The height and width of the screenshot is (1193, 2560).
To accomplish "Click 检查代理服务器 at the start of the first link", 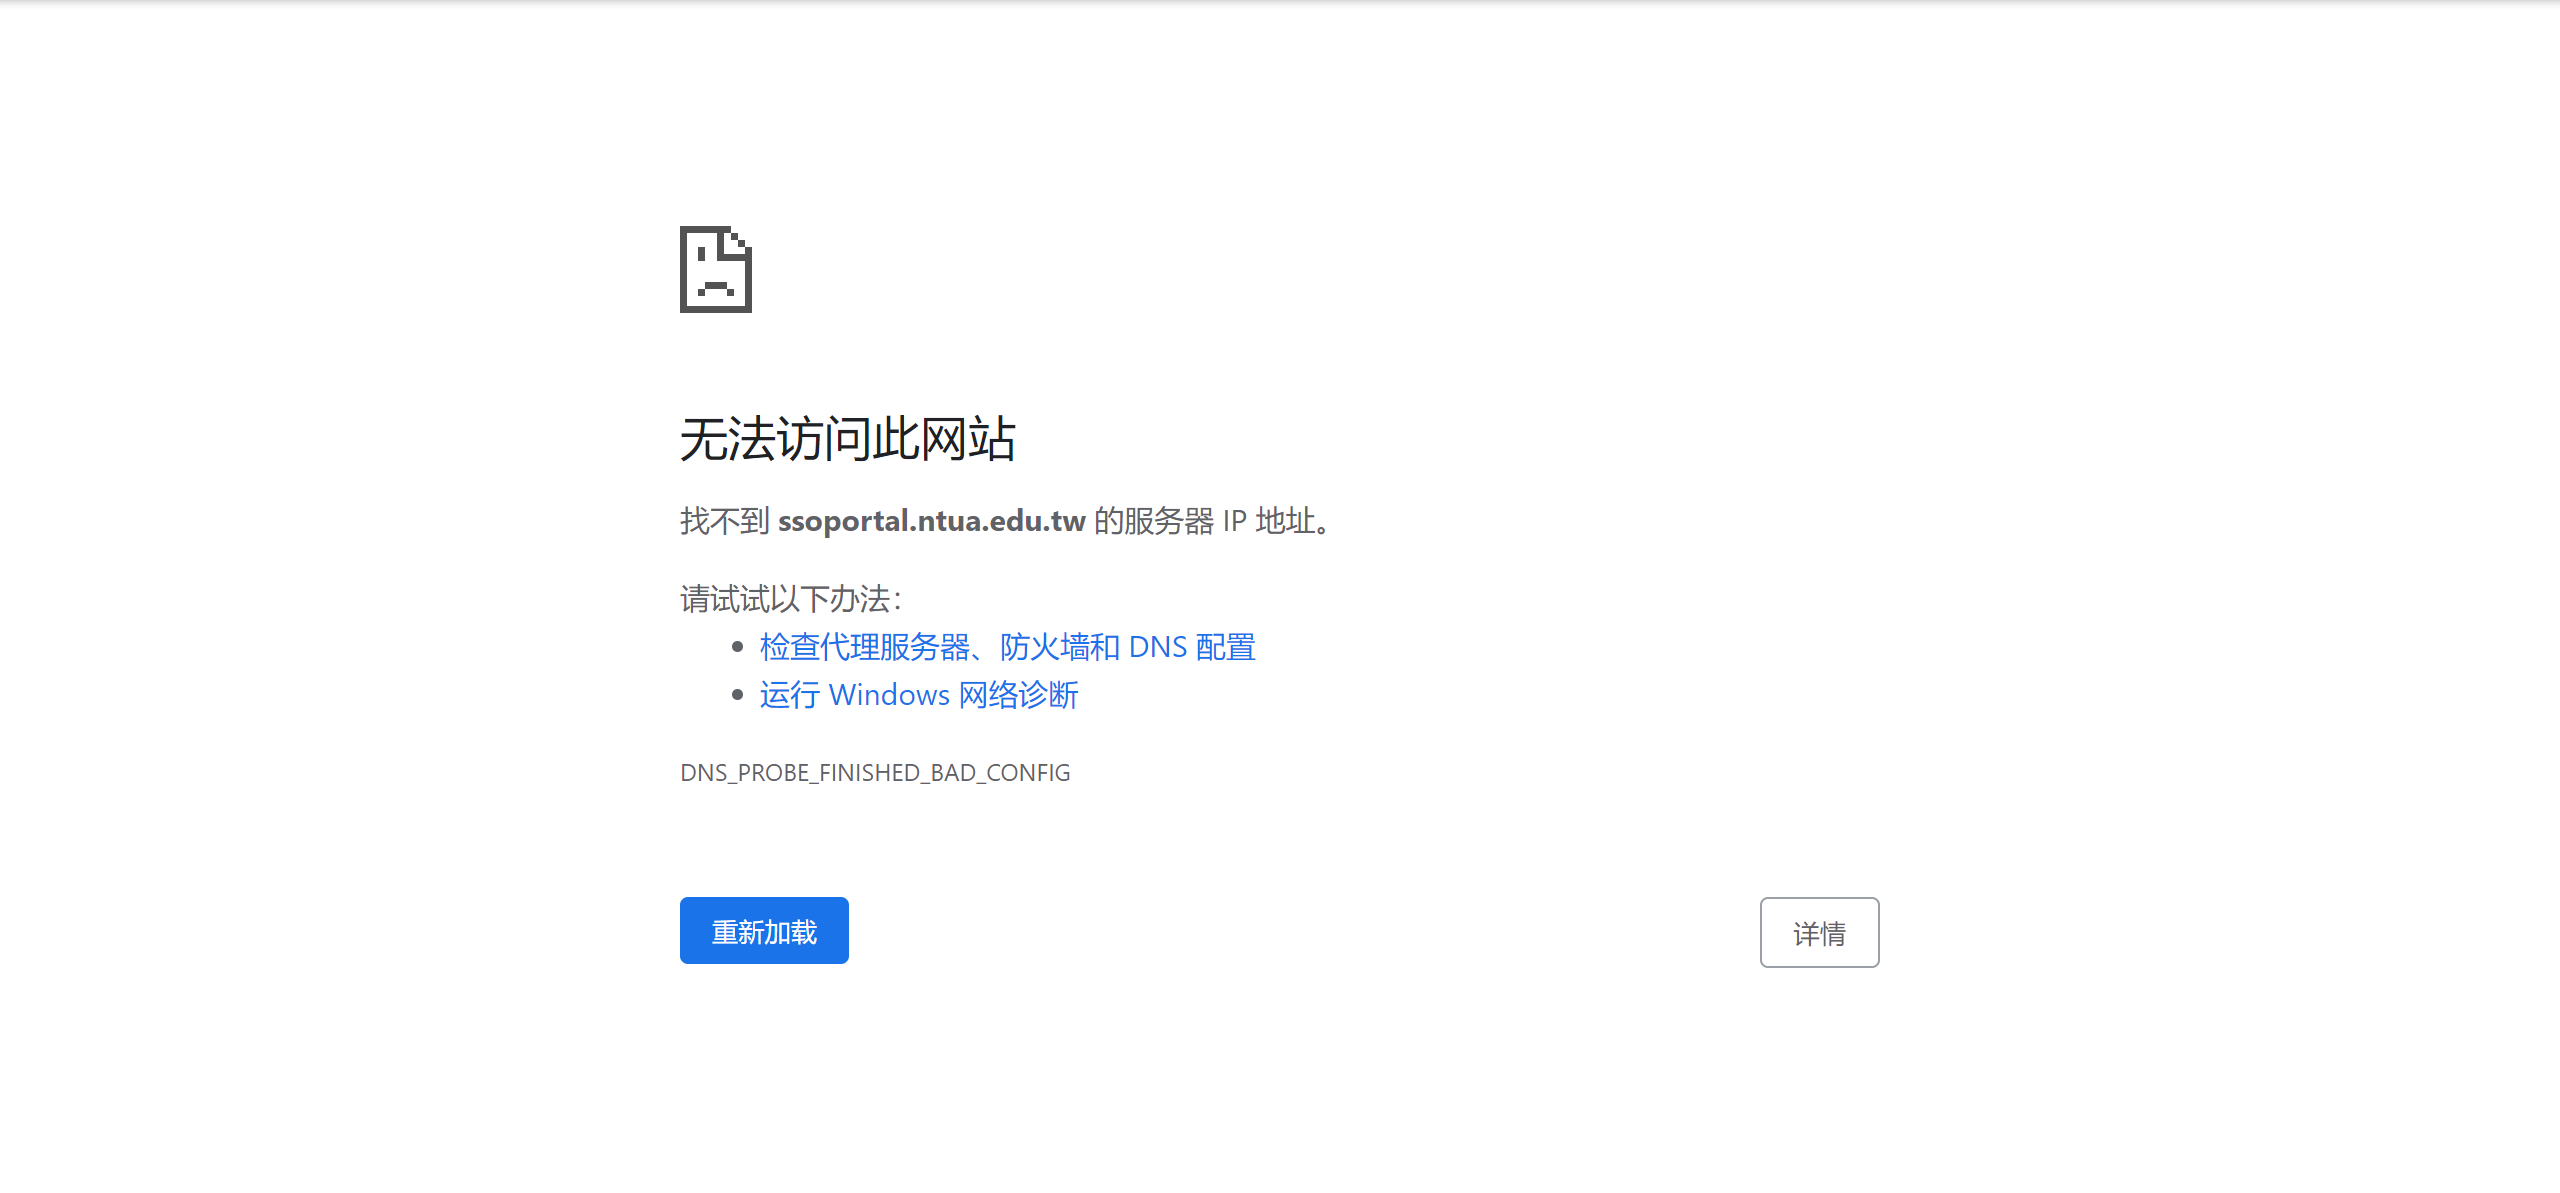I will pos(864,647).
